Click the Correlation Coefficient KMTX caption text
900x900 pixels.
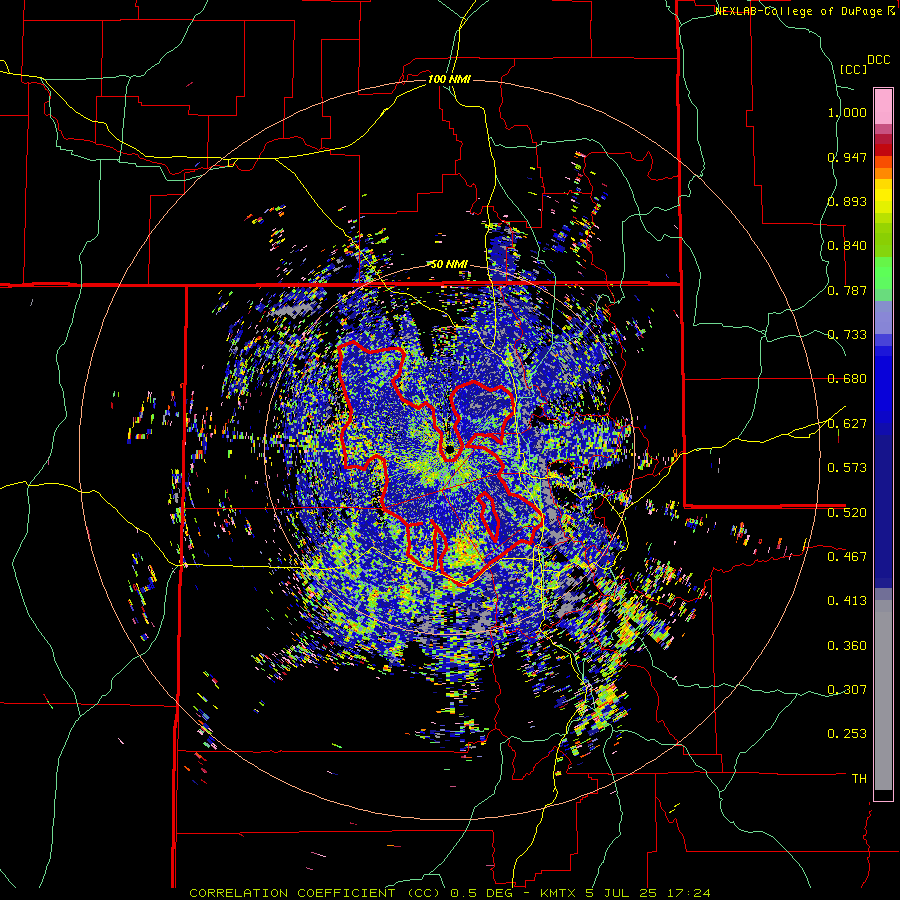[450, 893]
